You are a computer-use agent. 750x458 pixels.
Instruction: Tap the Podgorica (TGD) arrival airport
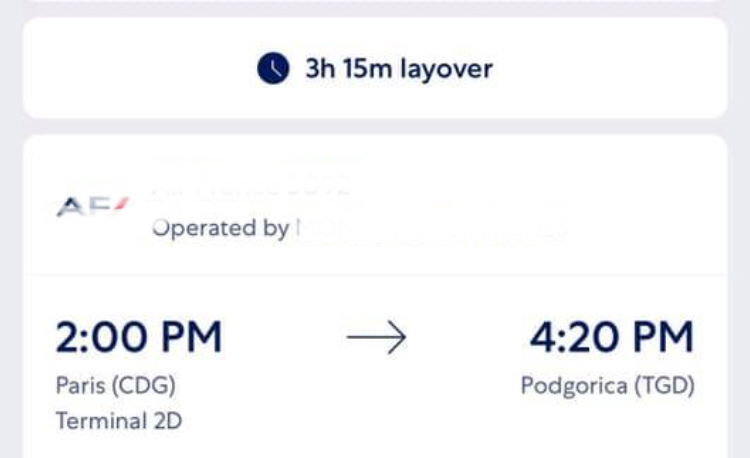[607, 385]
